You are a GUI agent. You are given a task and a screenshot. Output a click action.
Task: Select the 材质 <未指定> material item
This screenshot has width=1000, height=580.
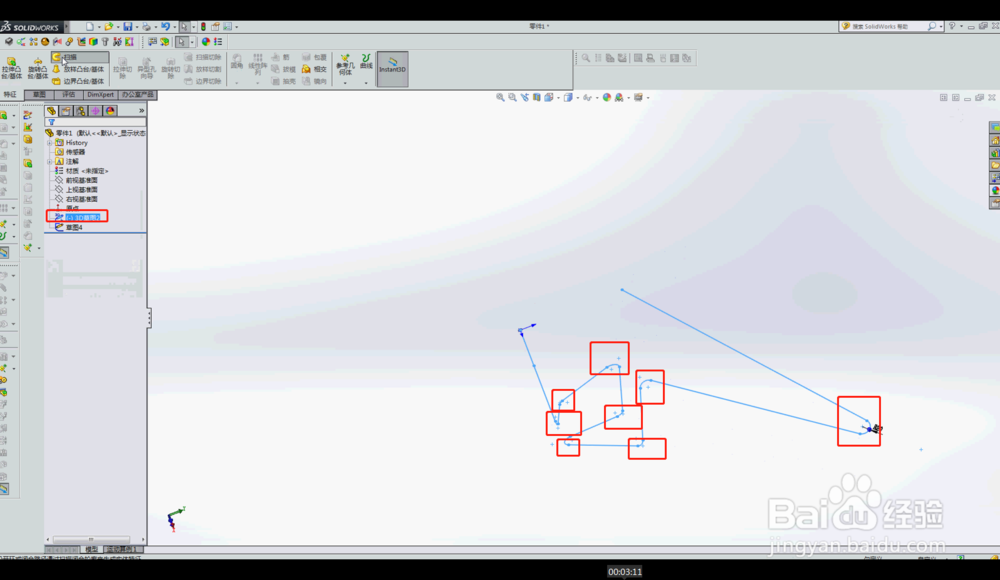82,171
